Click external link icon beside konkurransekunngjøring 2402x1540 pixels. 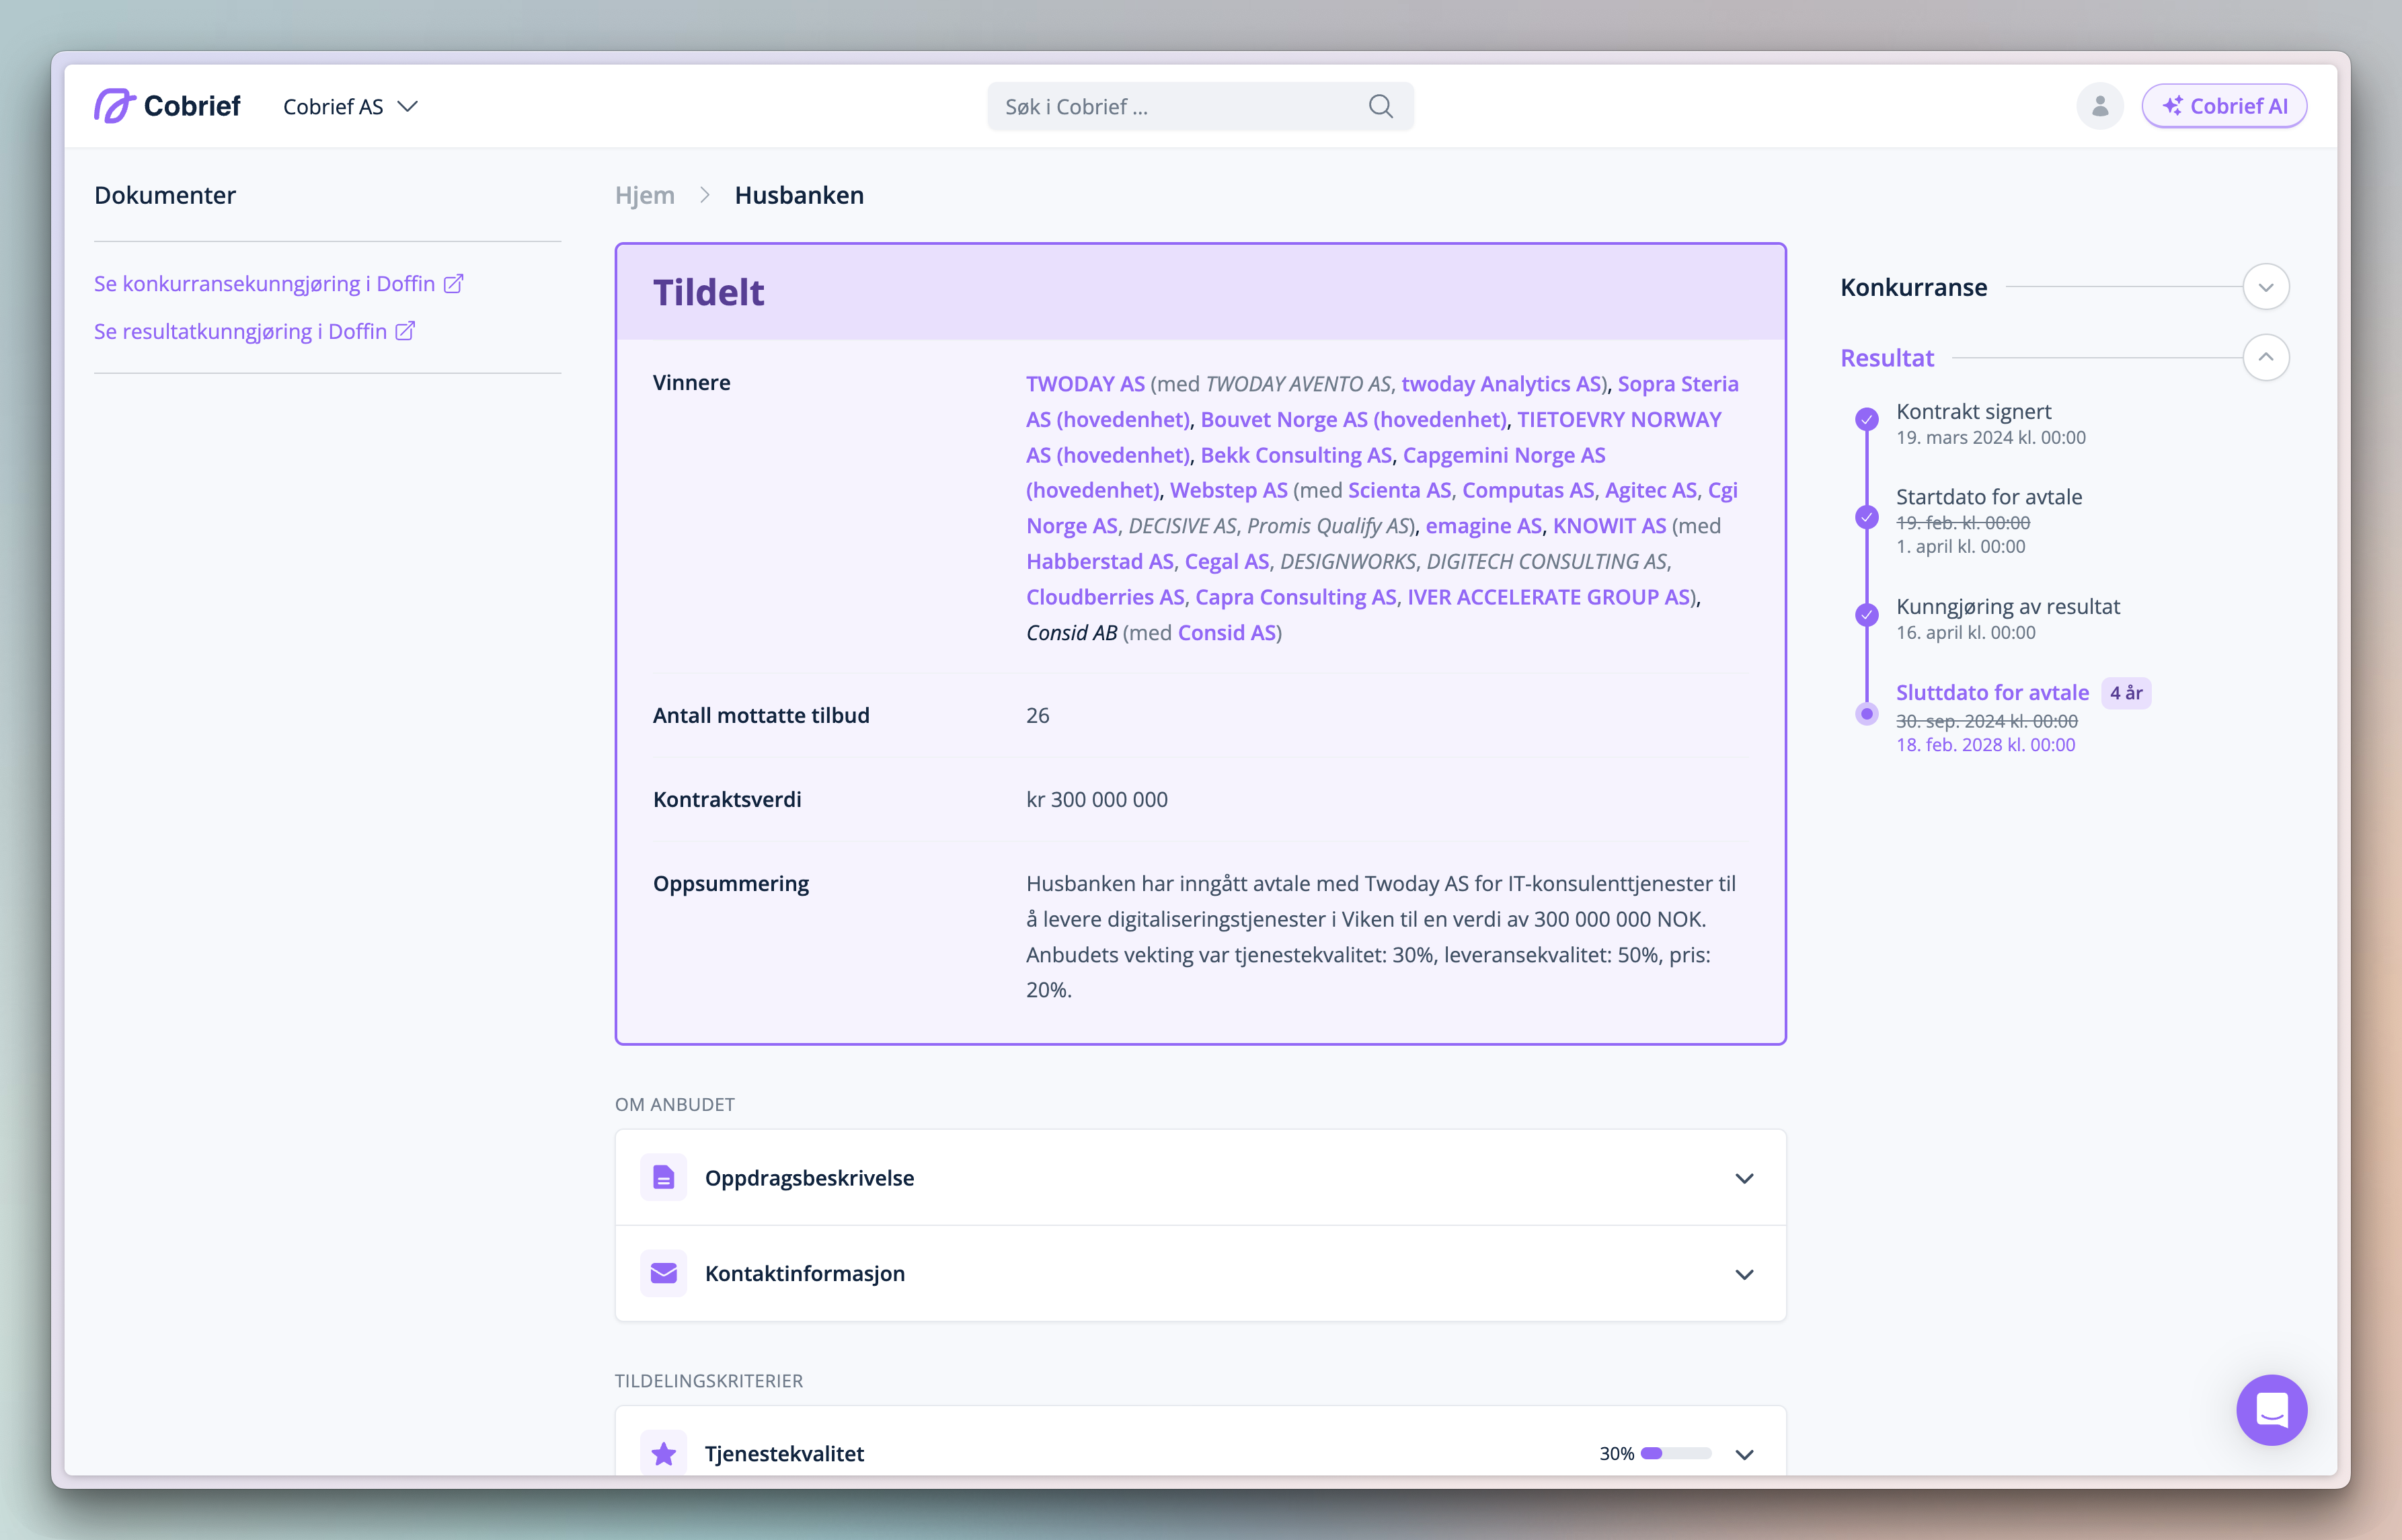454,284
